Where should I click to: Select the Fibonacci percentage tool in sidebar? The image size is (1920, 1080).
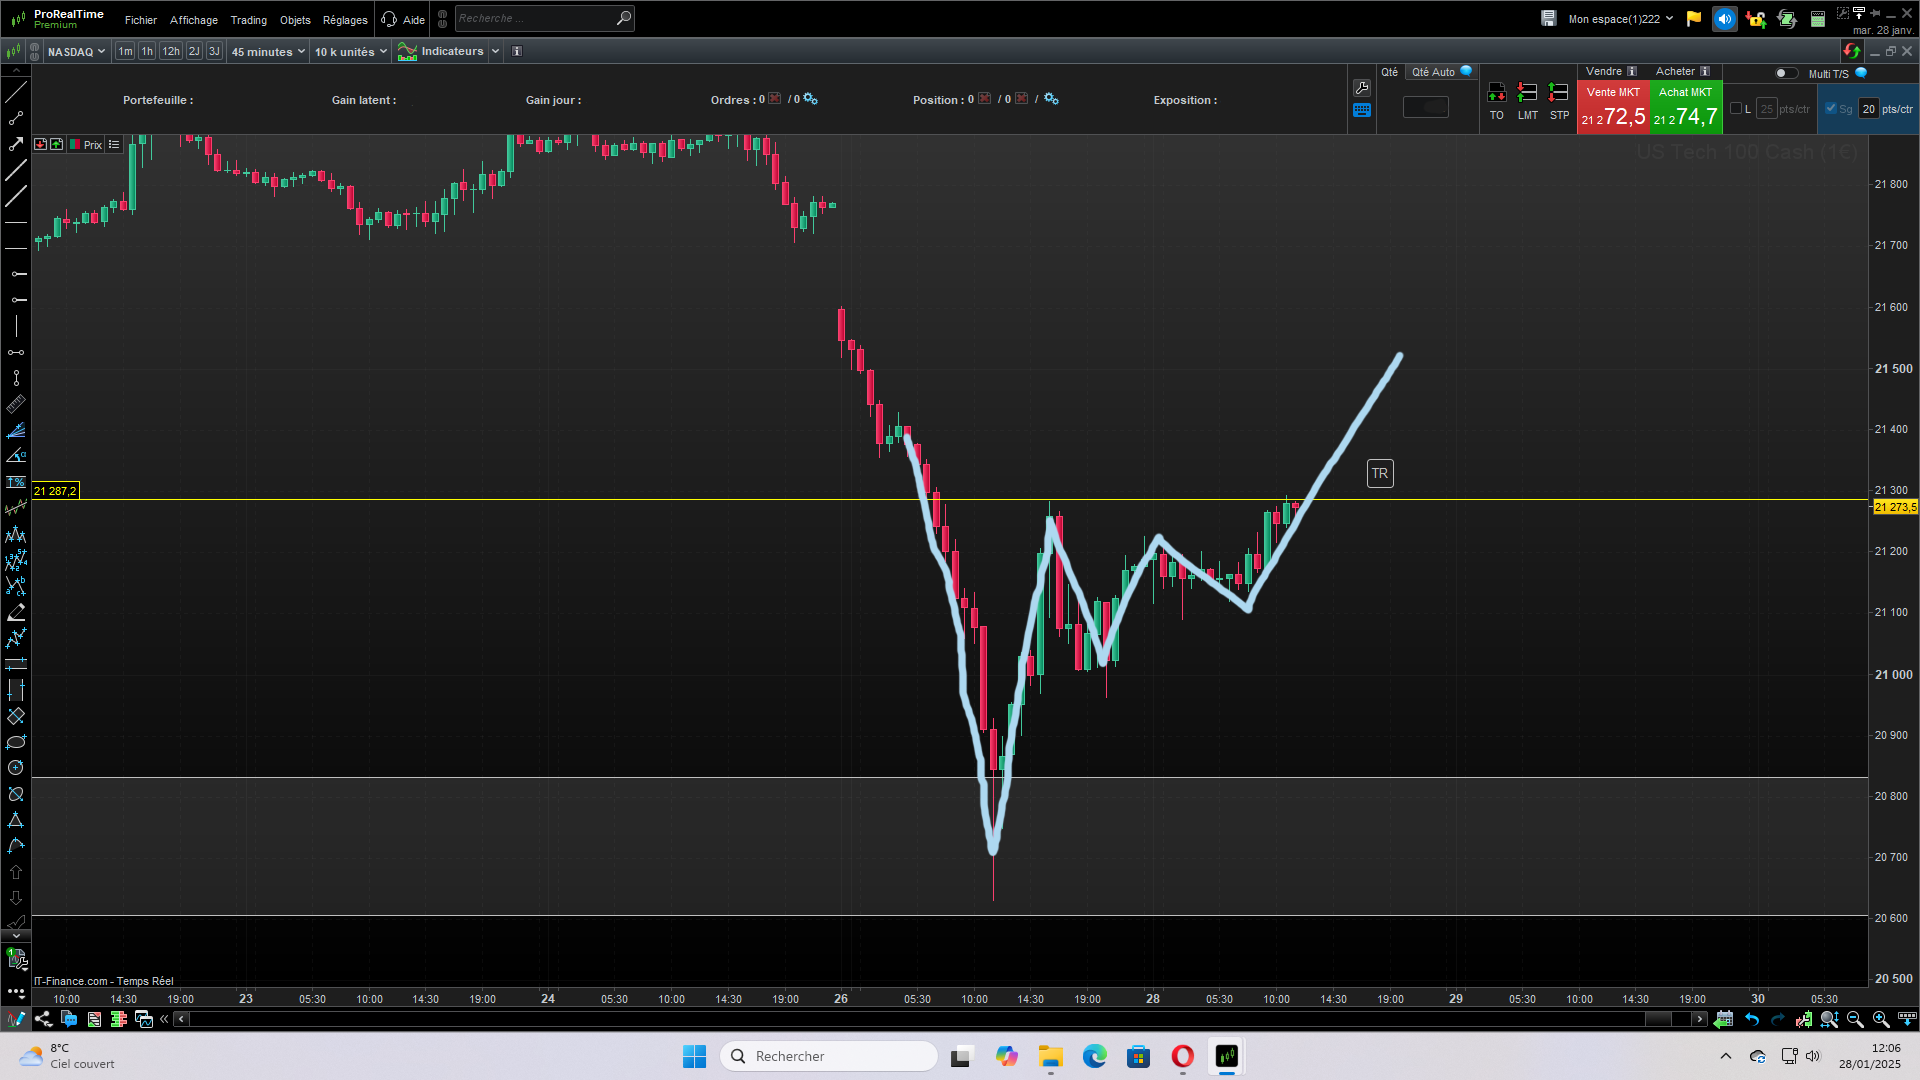pos(16,482)
